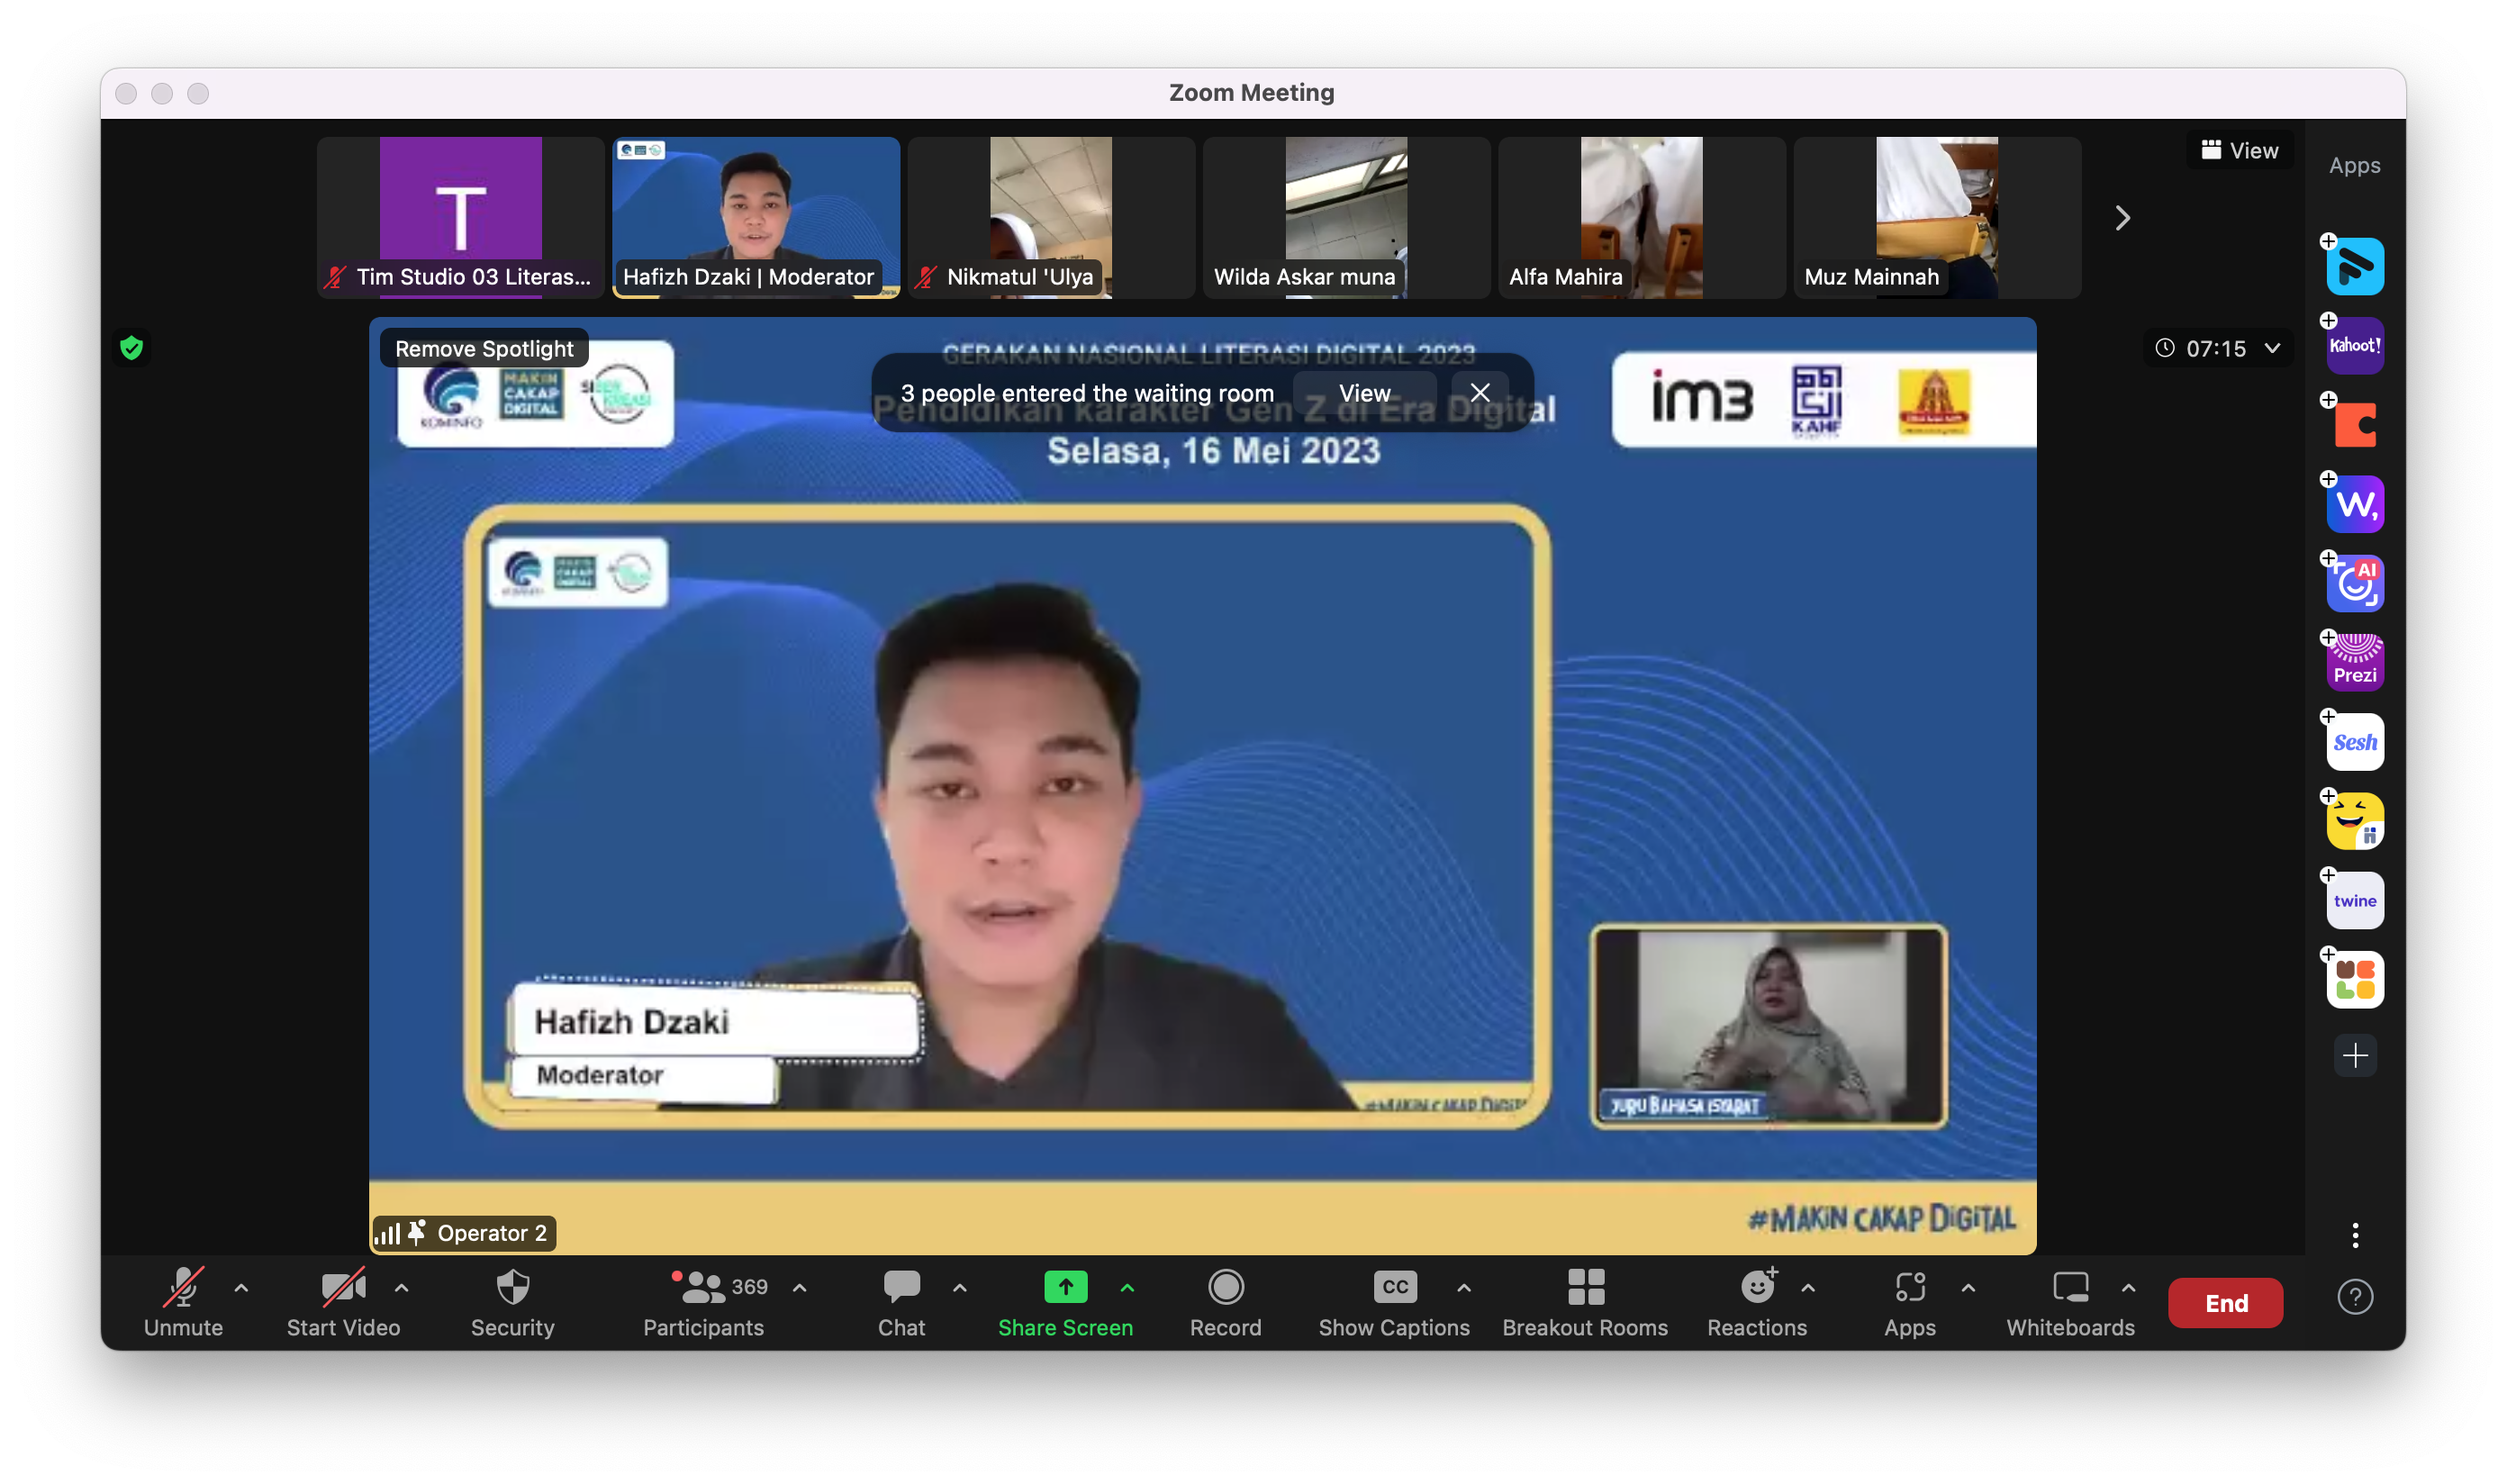This screenshot has width=2507, height=1484.
Task: Open Apps from the bottom toolbar
Action: (x=1910, y=1303)
